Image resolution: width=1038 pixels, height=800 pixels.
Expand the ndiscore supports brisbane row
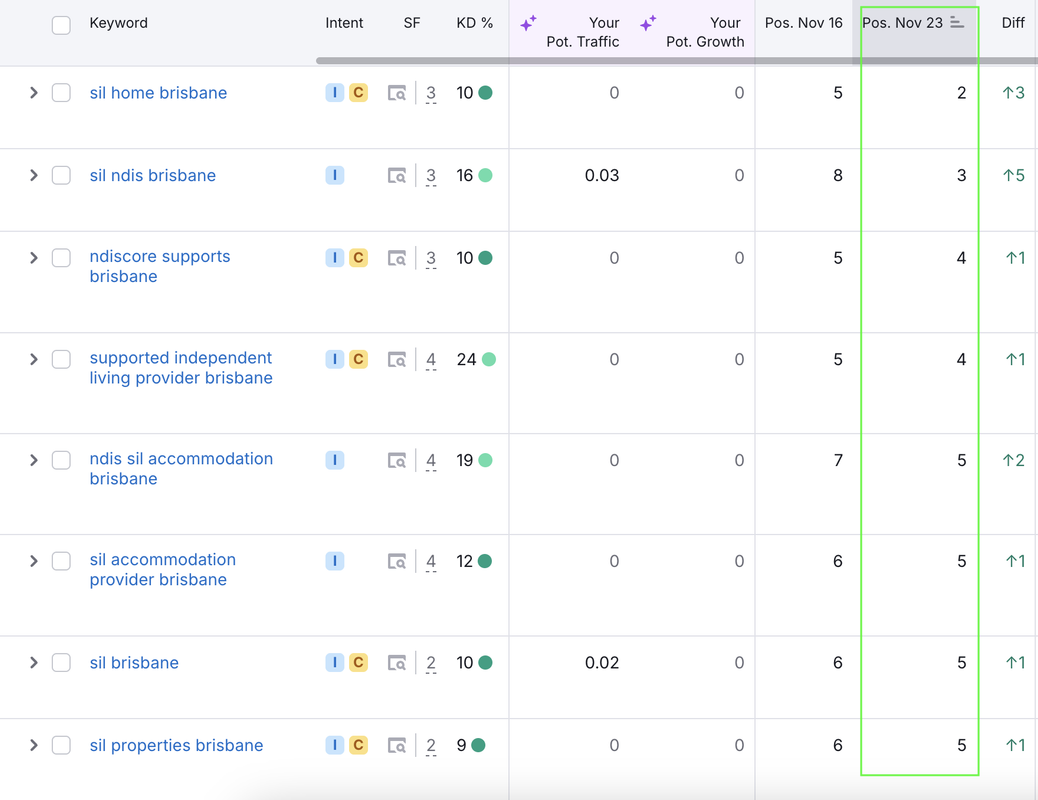point(34,258)
